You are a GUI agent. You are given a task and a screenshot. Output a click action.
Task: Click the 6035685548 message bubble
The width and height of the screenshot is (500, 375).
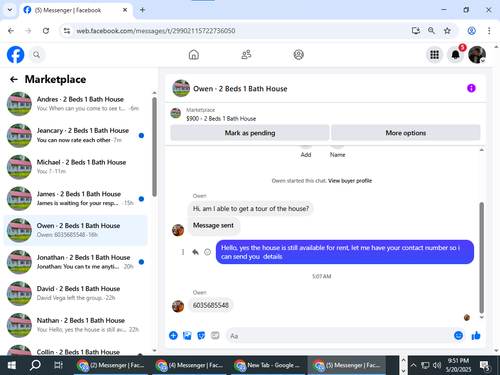click(x=211, y=305)
